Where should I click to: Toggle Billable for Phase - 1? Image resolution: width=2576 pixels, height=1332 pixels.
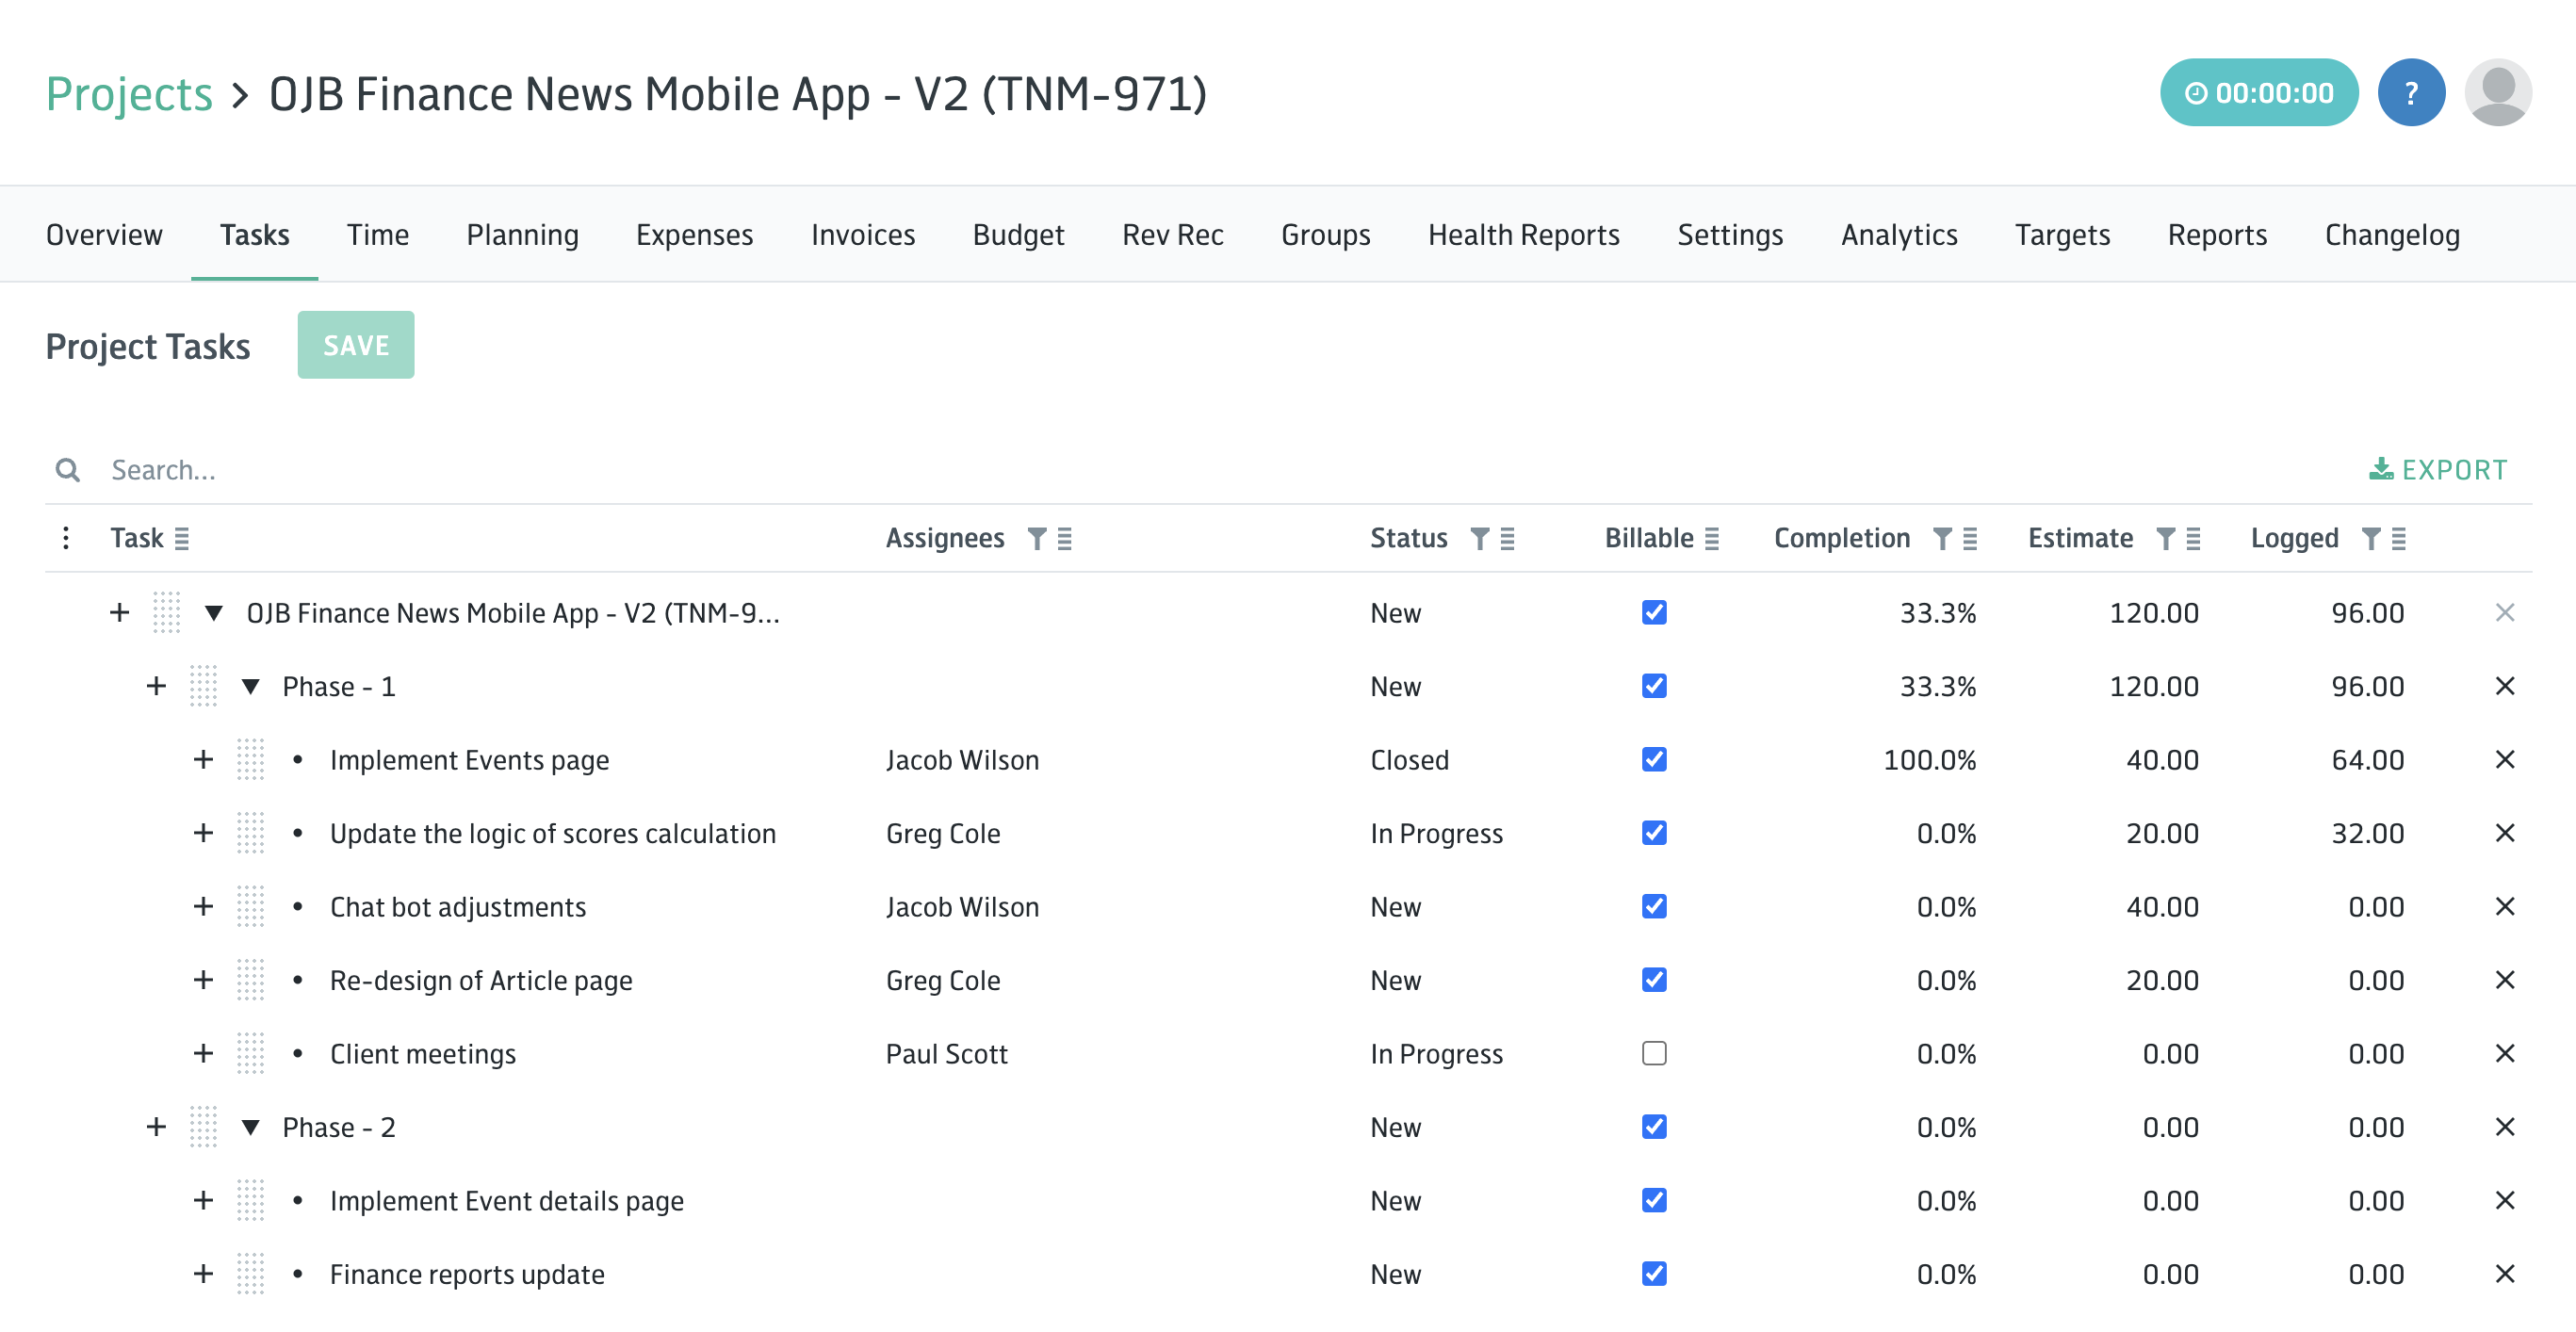point(1654,686)
